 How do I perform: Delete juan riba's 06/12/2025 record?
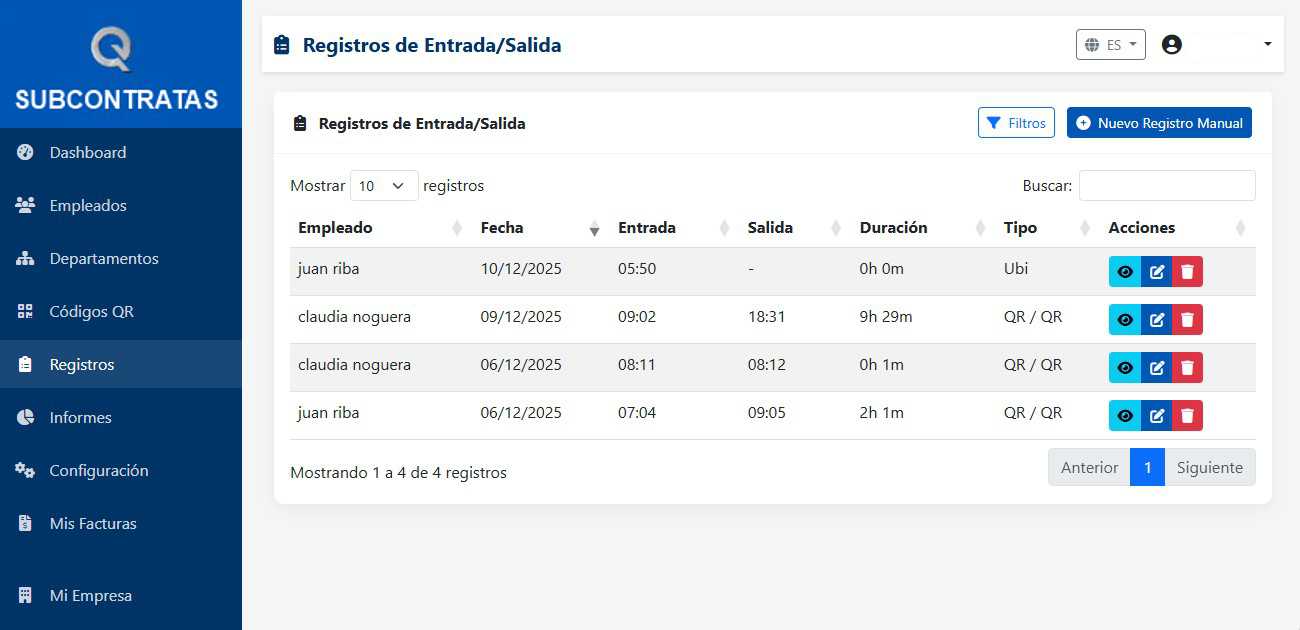(1187, 415)
